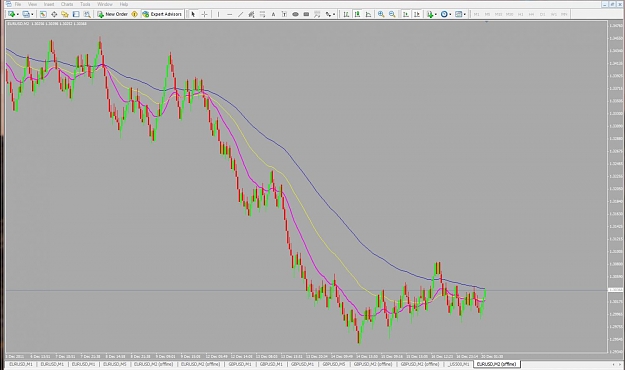
Task: Toggle chart auto scroll
Action: [406, 14]
